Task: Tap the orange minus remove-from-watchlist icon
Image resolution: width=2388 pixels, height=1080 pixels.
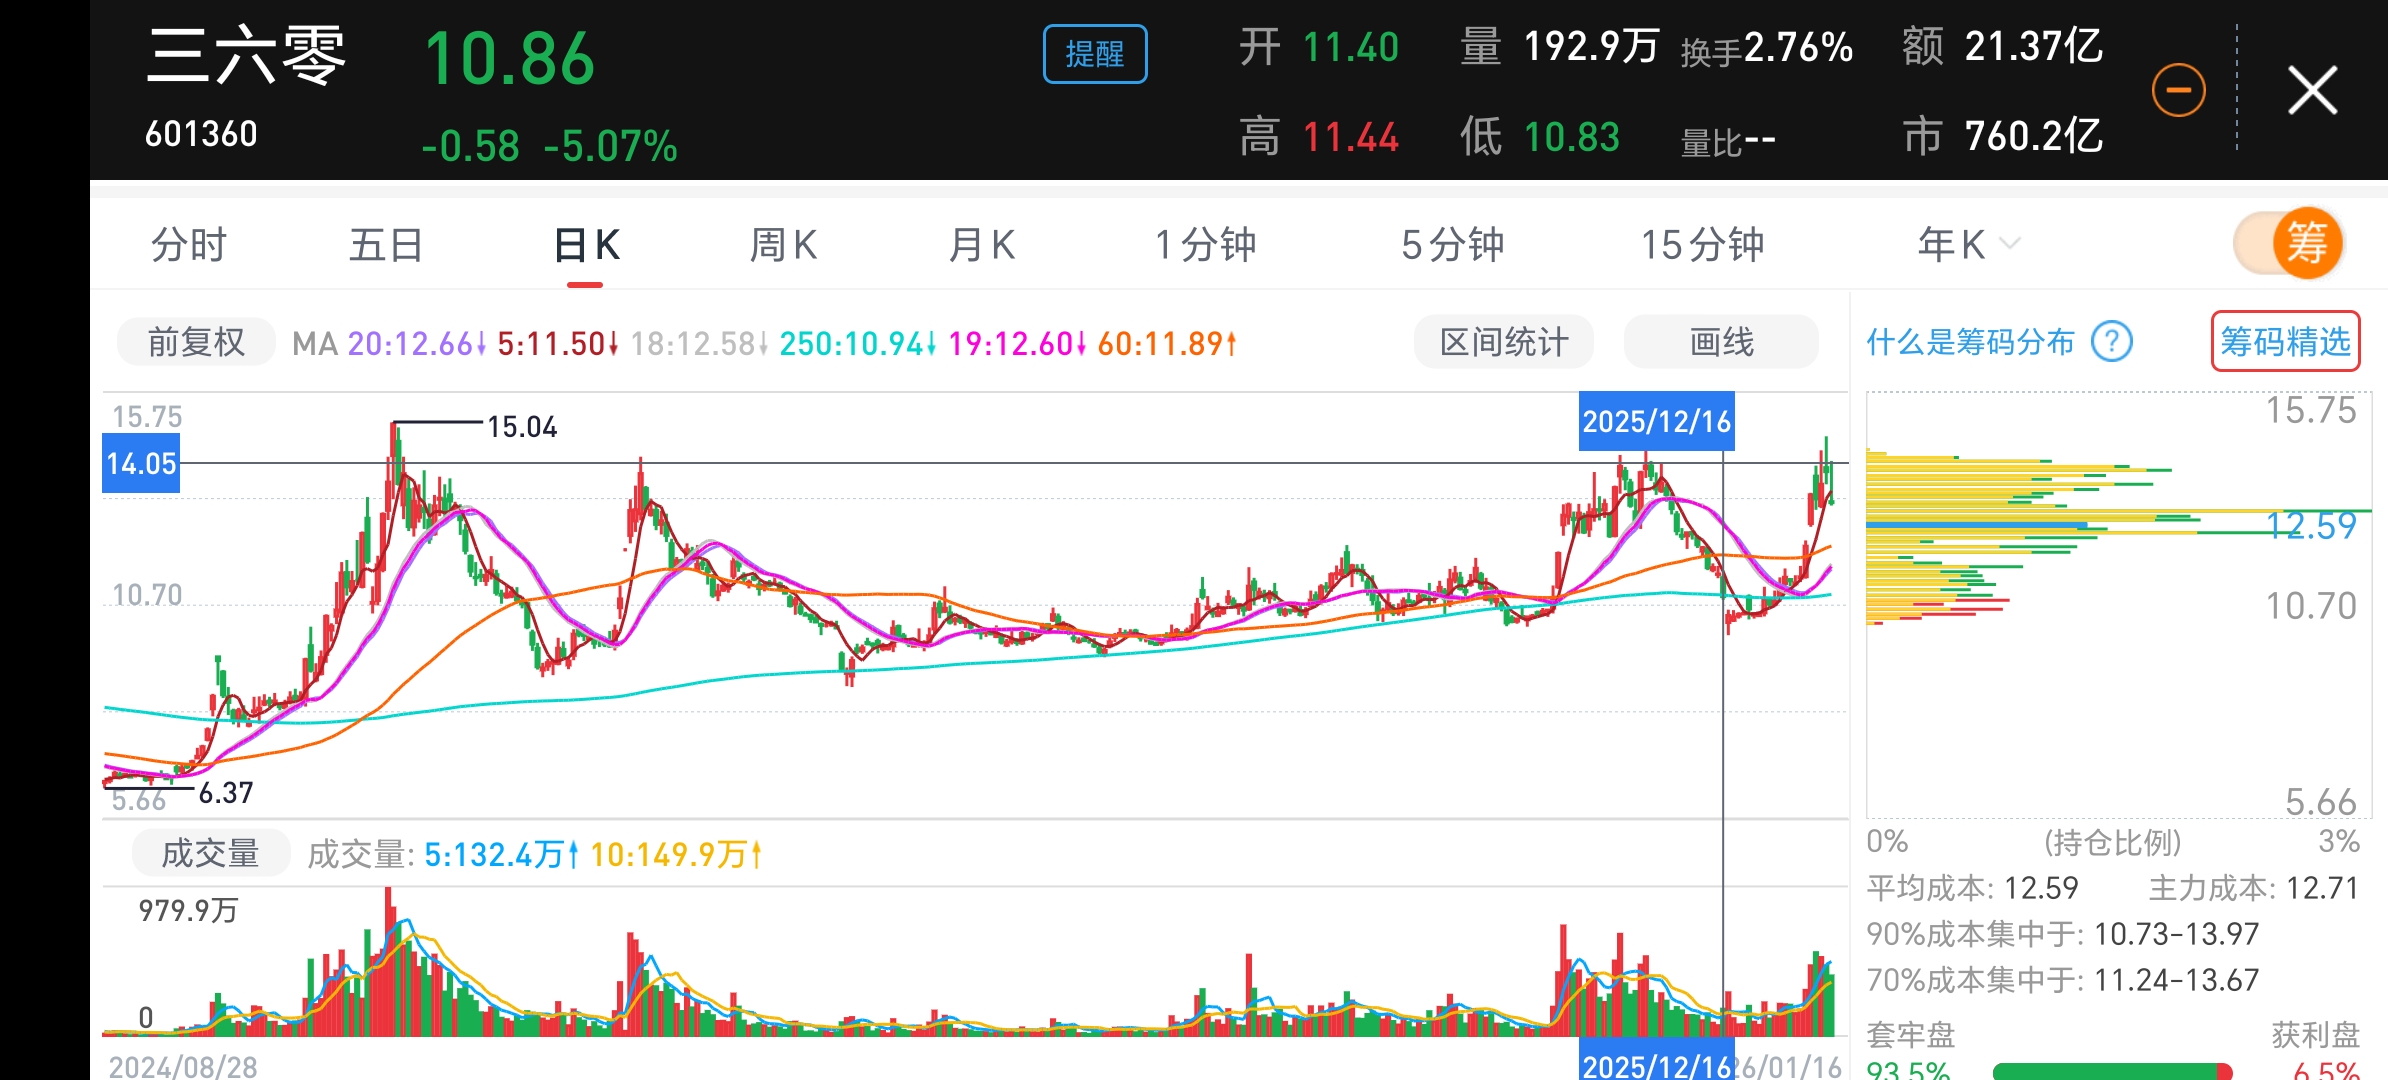Action: [2178, 91]
